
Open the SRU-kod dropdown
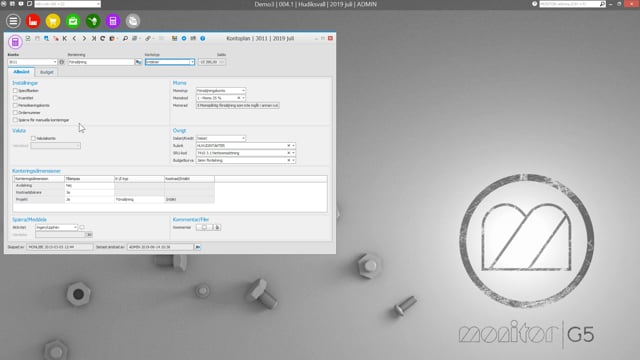[293, 153]
